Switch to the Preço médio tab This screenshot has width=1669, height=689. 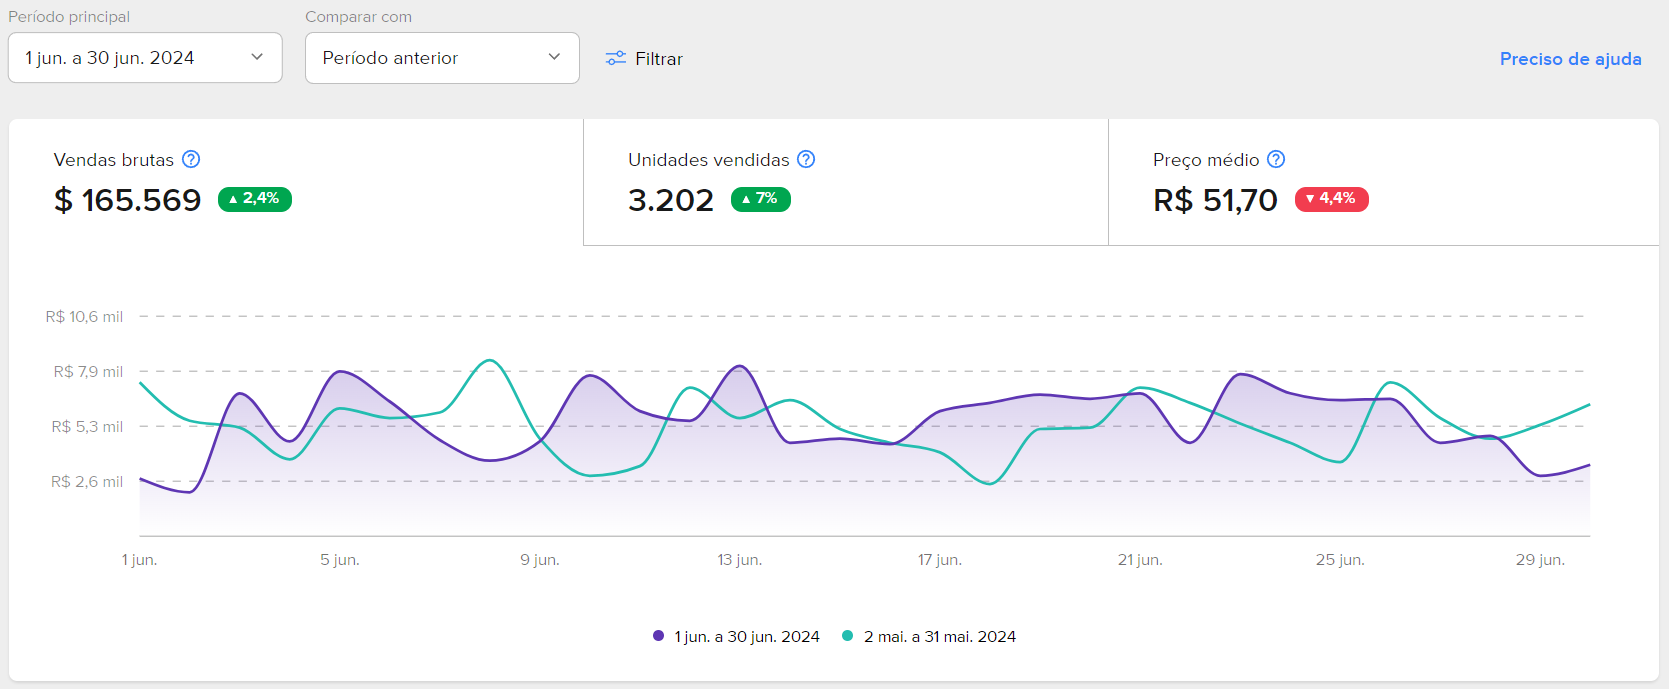(1384, 182)
